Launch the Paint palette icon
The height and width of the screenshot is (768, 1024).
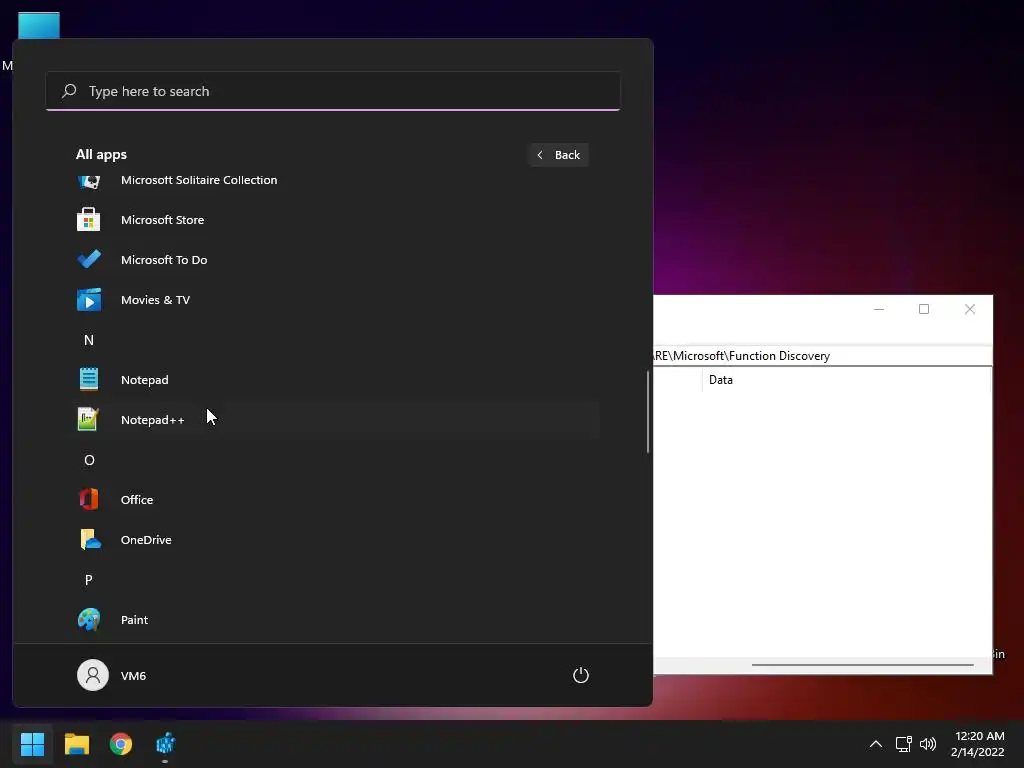(x=89, y=620)
